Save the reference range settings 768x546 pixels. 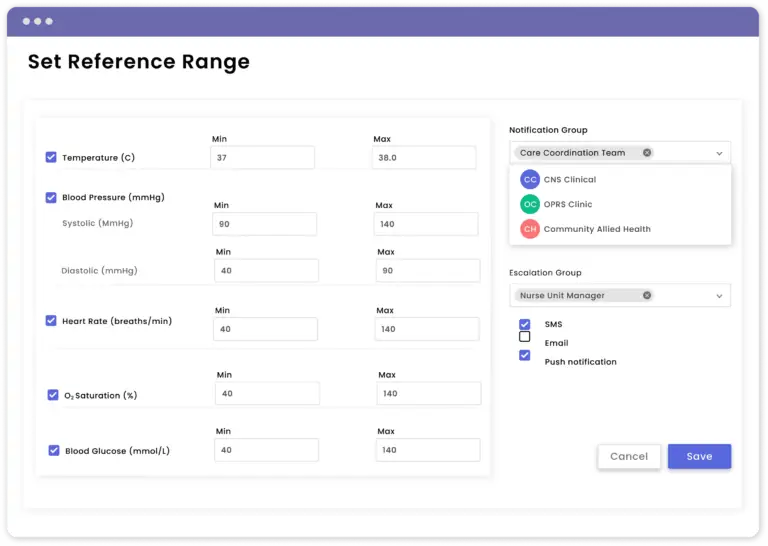(699, 456)
